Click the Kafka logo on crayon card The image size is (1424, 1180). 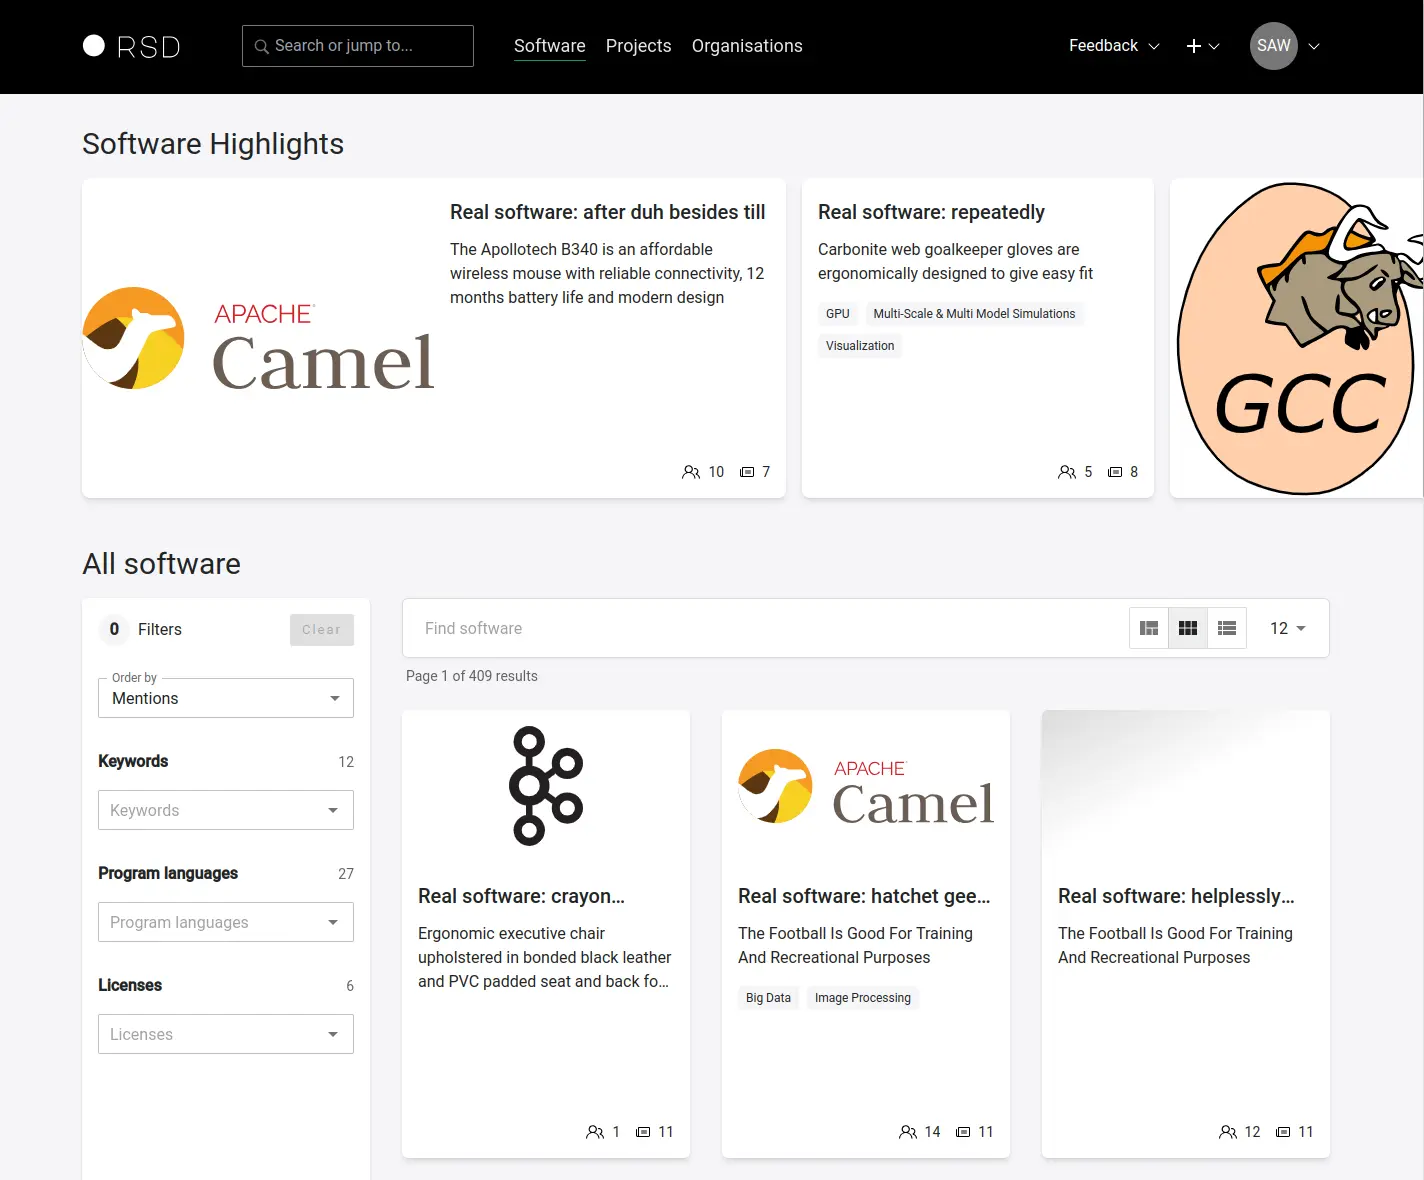point(546,786)
